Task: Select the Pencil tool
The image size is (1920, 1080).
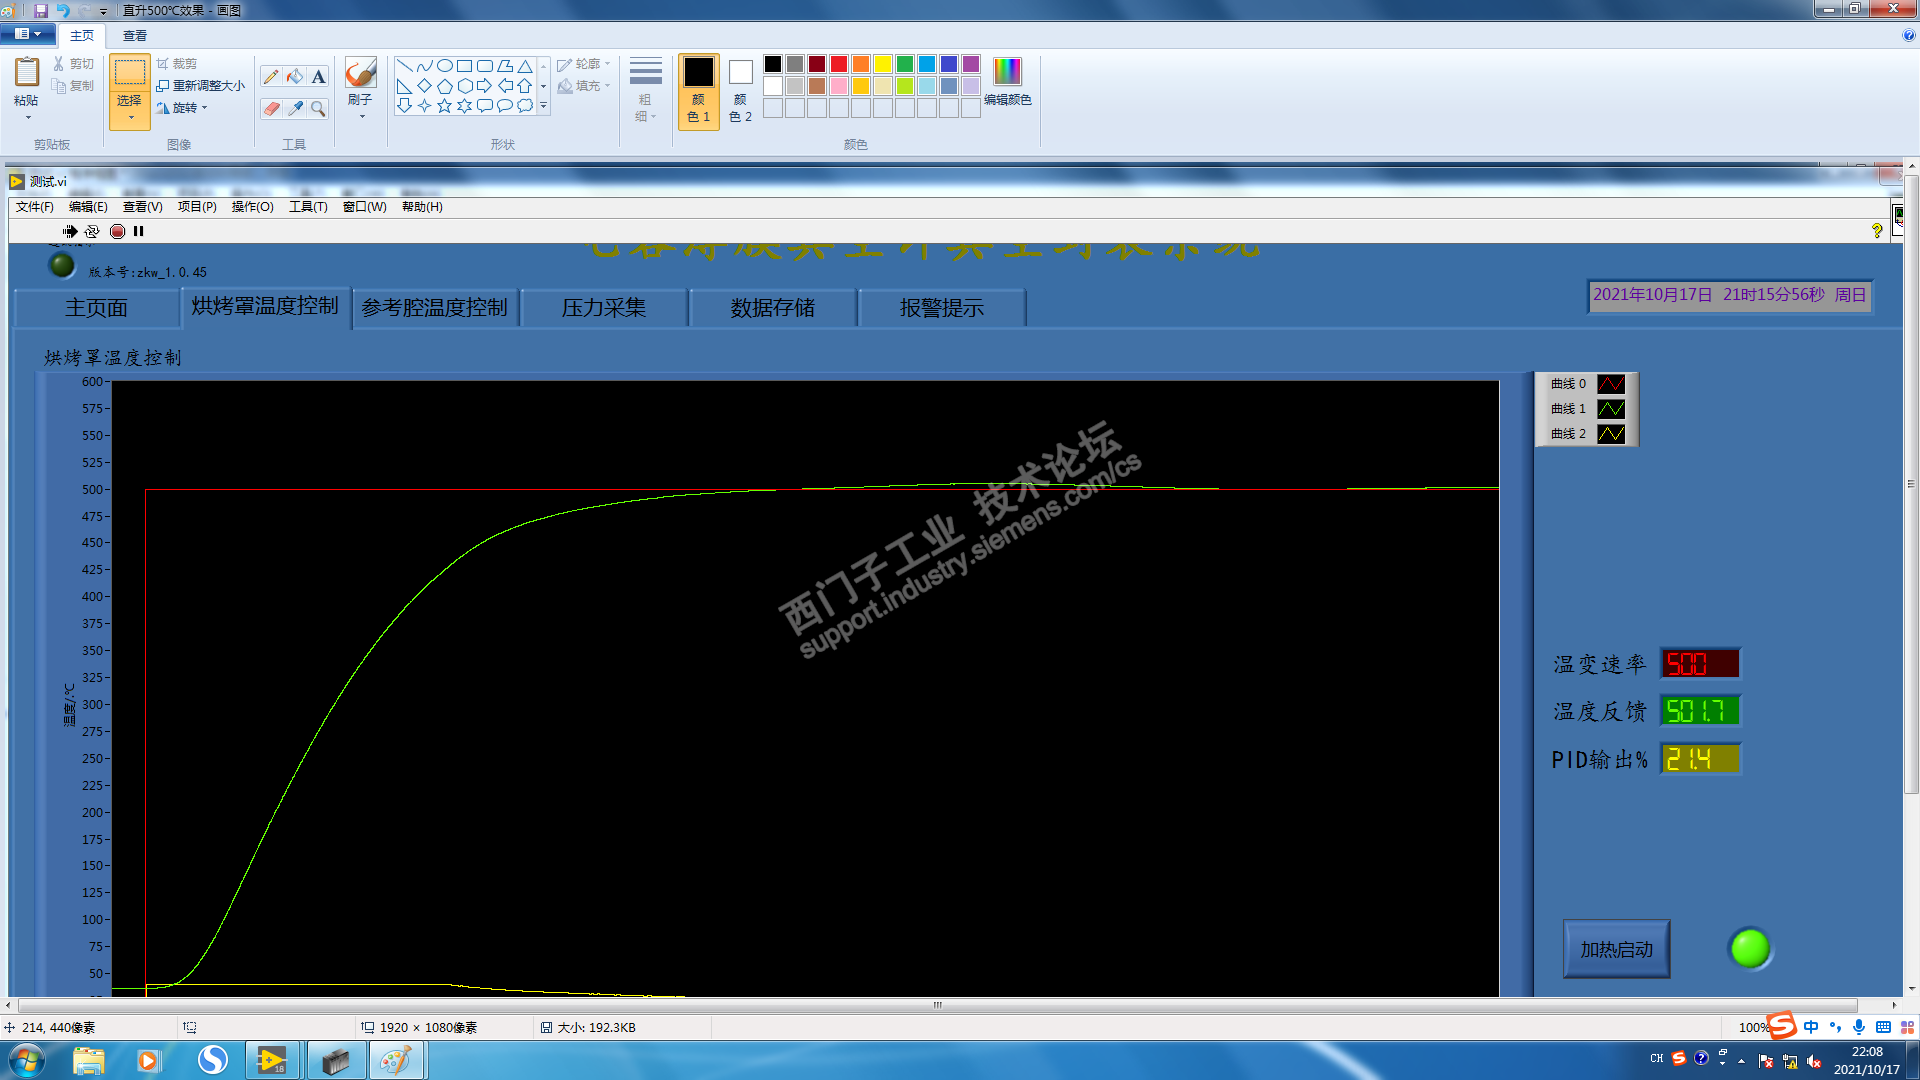Action: pos(271,77)
